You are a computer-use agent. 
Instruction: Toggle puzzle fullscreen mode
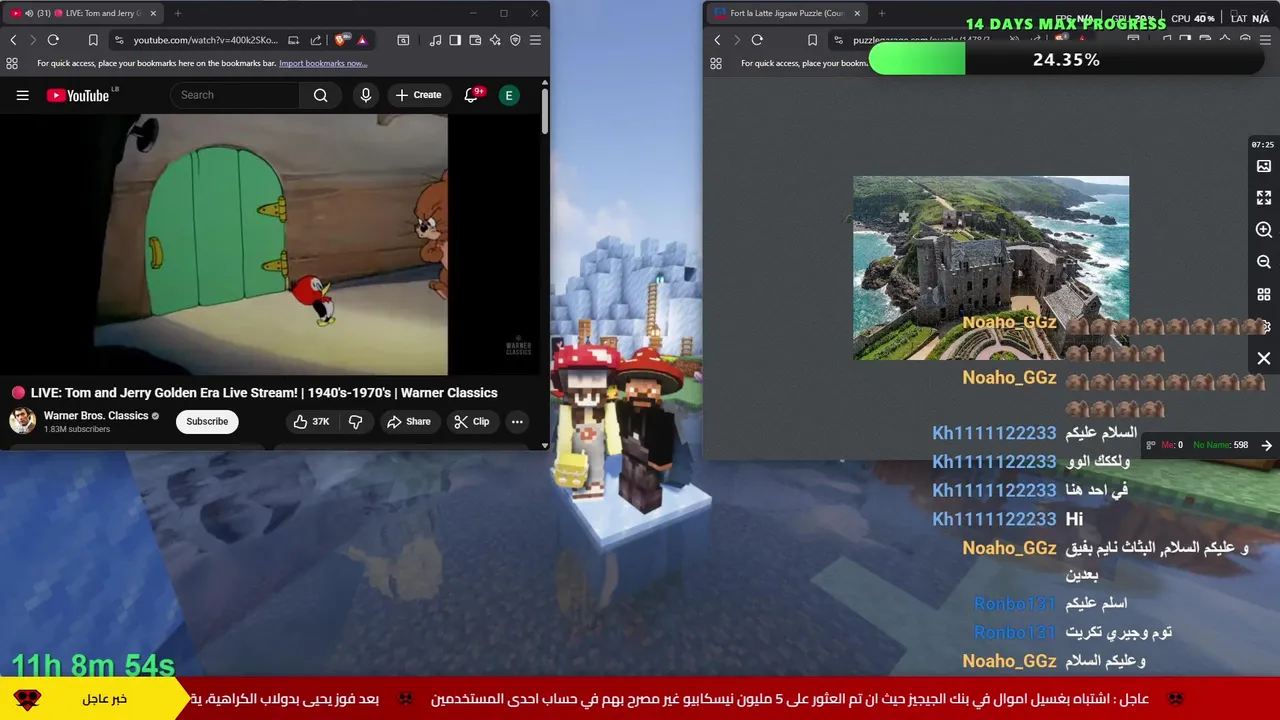coord(1264,198)
